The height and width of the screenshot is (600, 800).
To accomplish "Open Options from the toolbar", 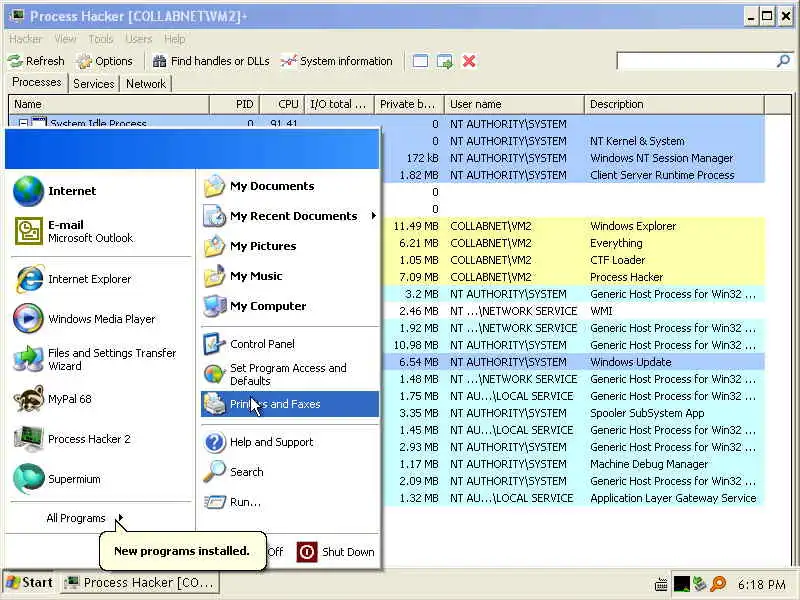I will point(105,61).
